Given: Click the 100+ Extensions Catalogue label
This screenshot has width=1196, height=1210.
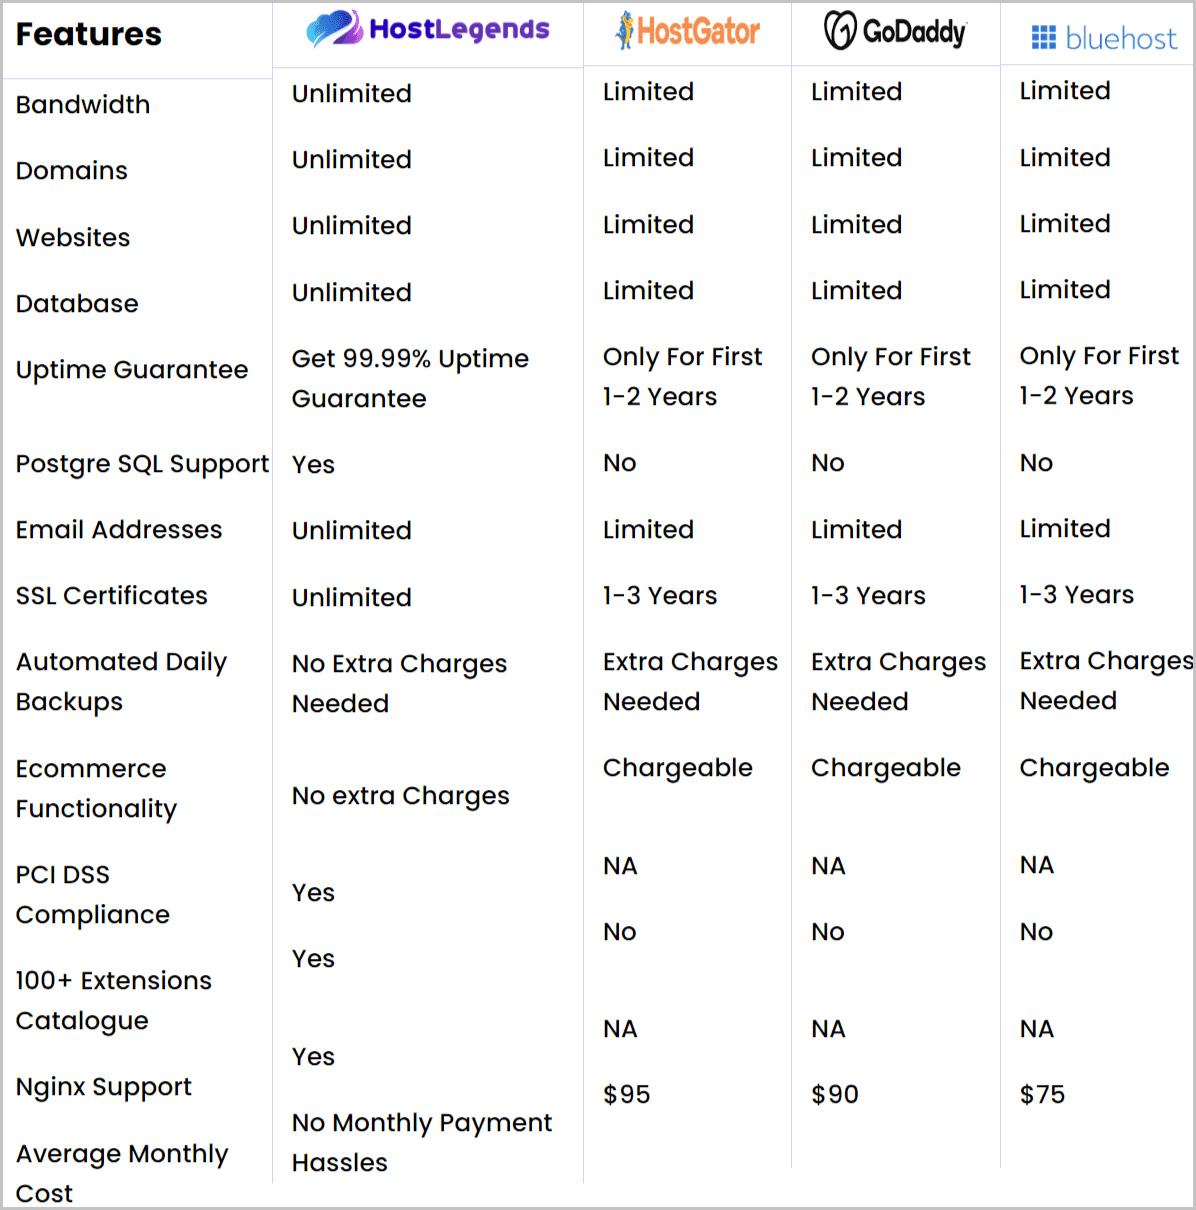Looking at the screenshot, I should pos(114,1000).
